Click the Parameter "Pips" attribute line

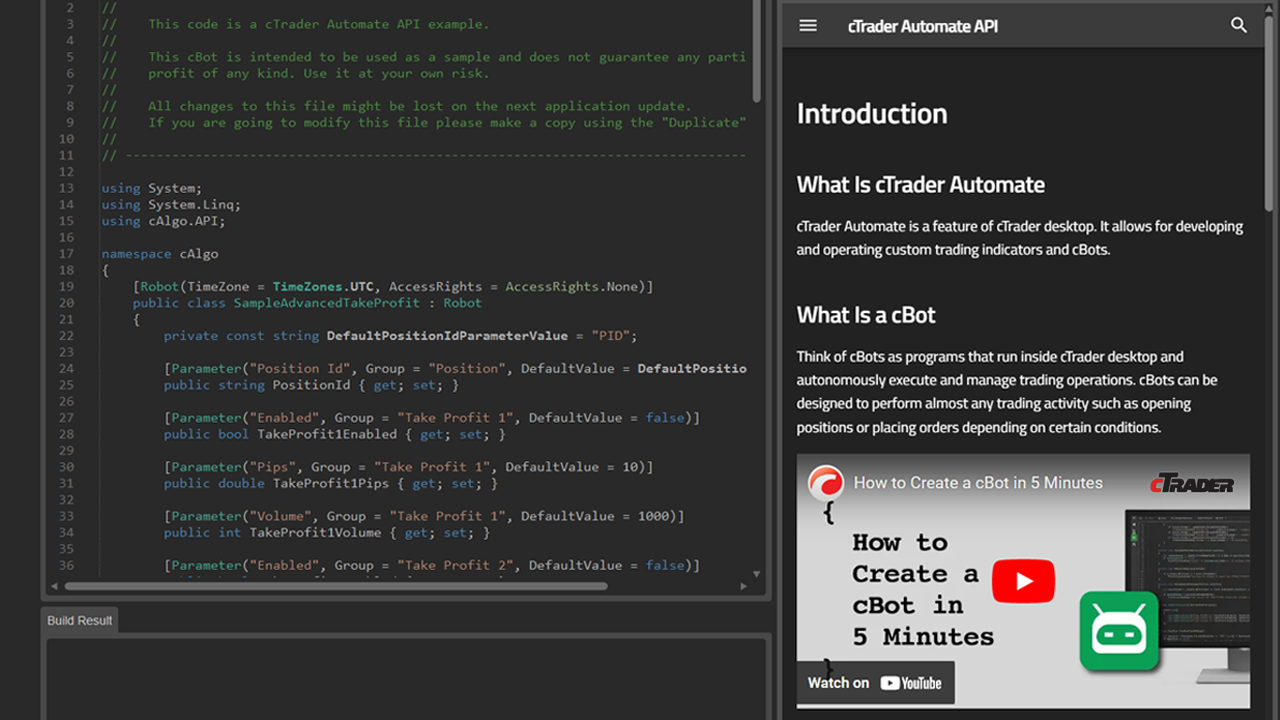click(x=409, y=467)
